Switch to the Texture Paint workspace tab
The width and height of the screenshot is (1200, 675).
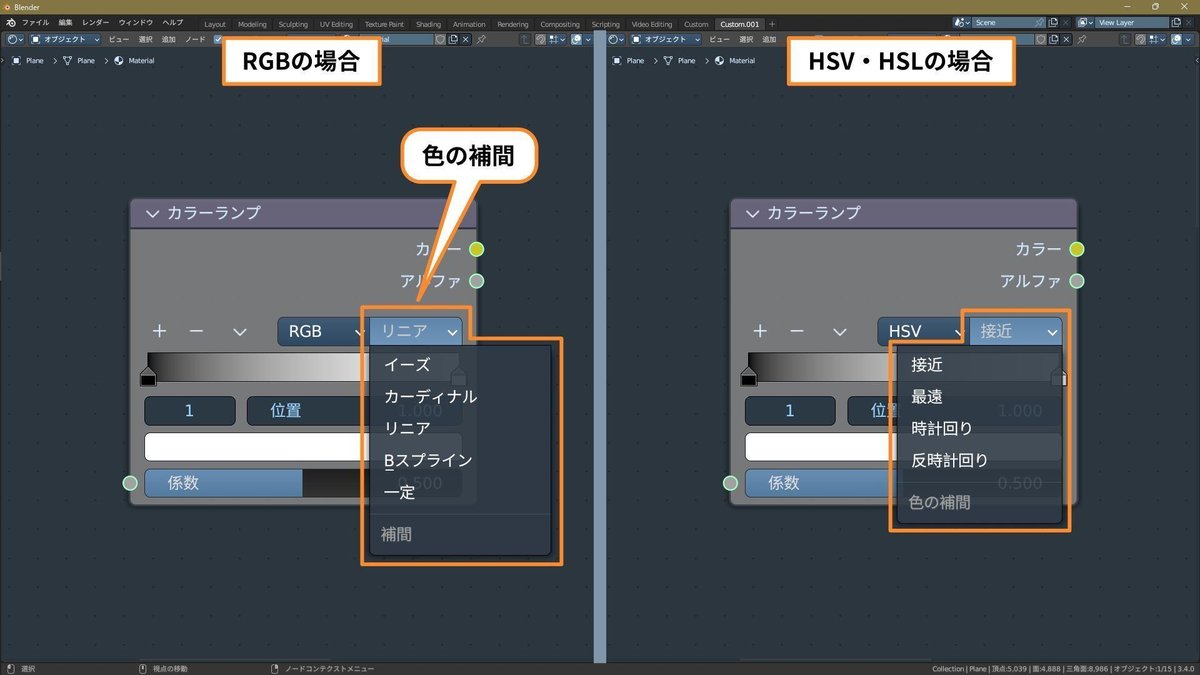[x=384, y=24]
